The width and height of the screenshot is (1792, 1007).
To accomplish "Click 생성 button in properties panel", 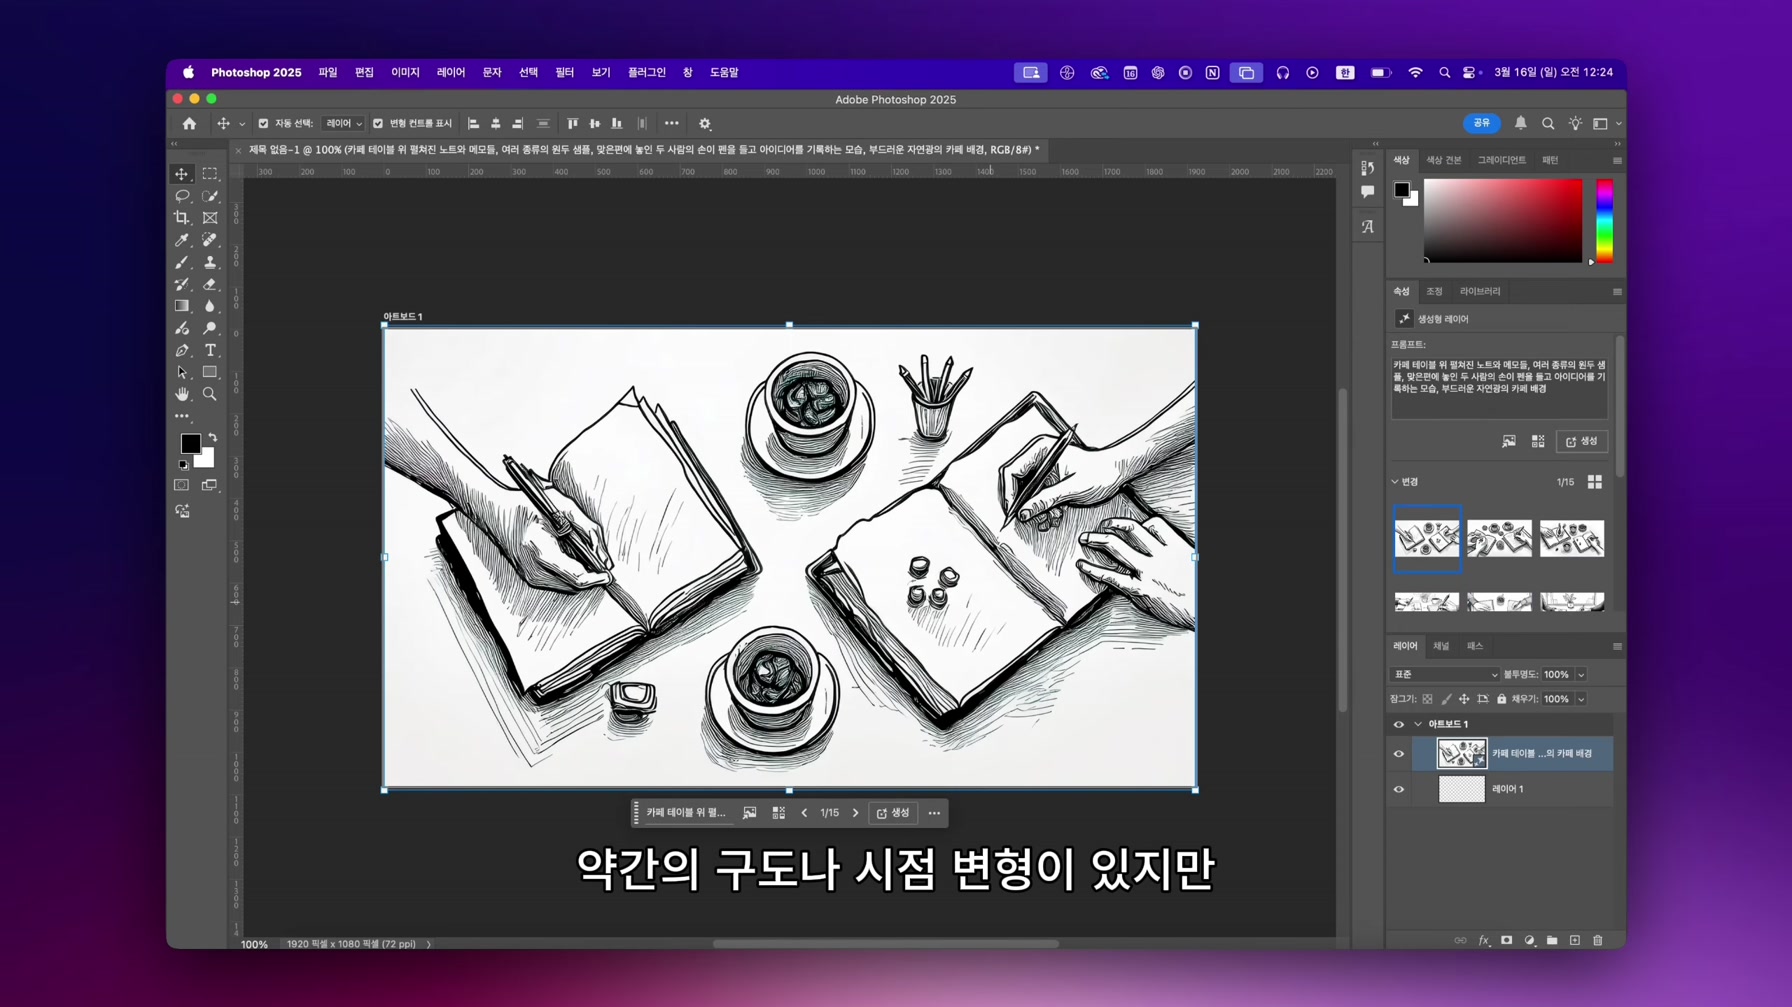I will (x=1582, y=442).
